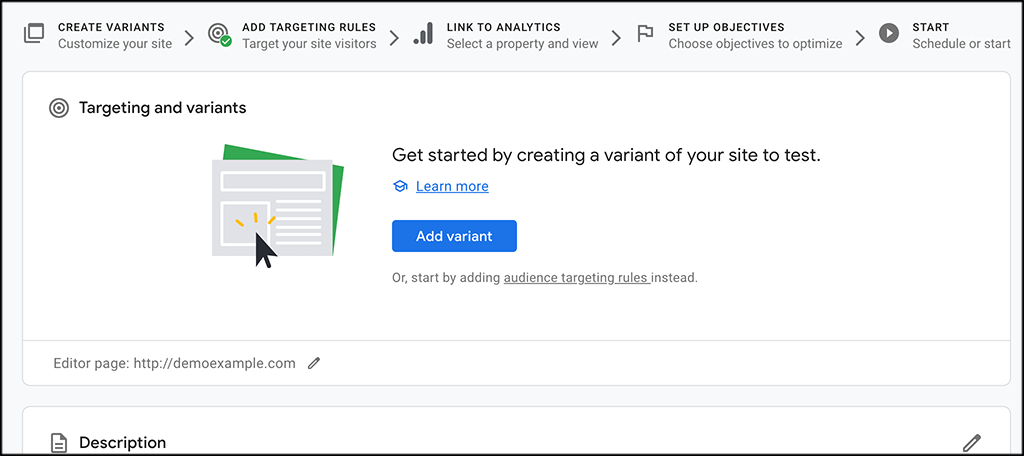This screenshot has width=1024, height=456.
Task: Open the Learn more link
Action: [452, 186]
